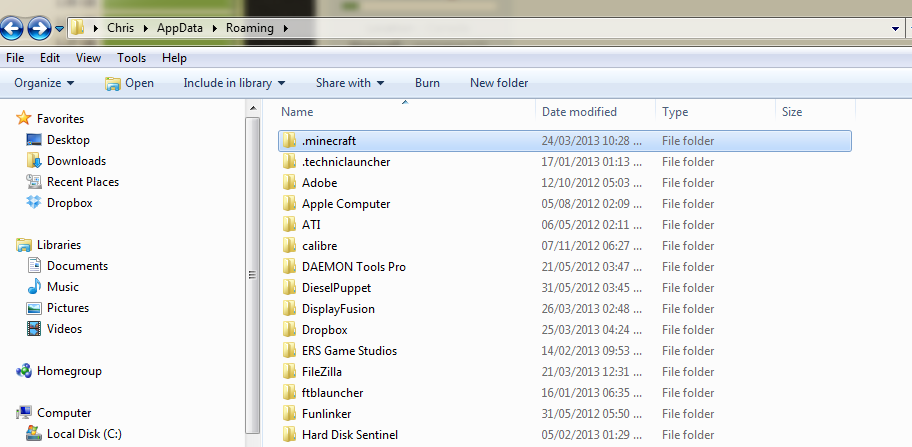Select the .techniclauncher folder icon
Screen dimensions: 912x447
(290, 162)
